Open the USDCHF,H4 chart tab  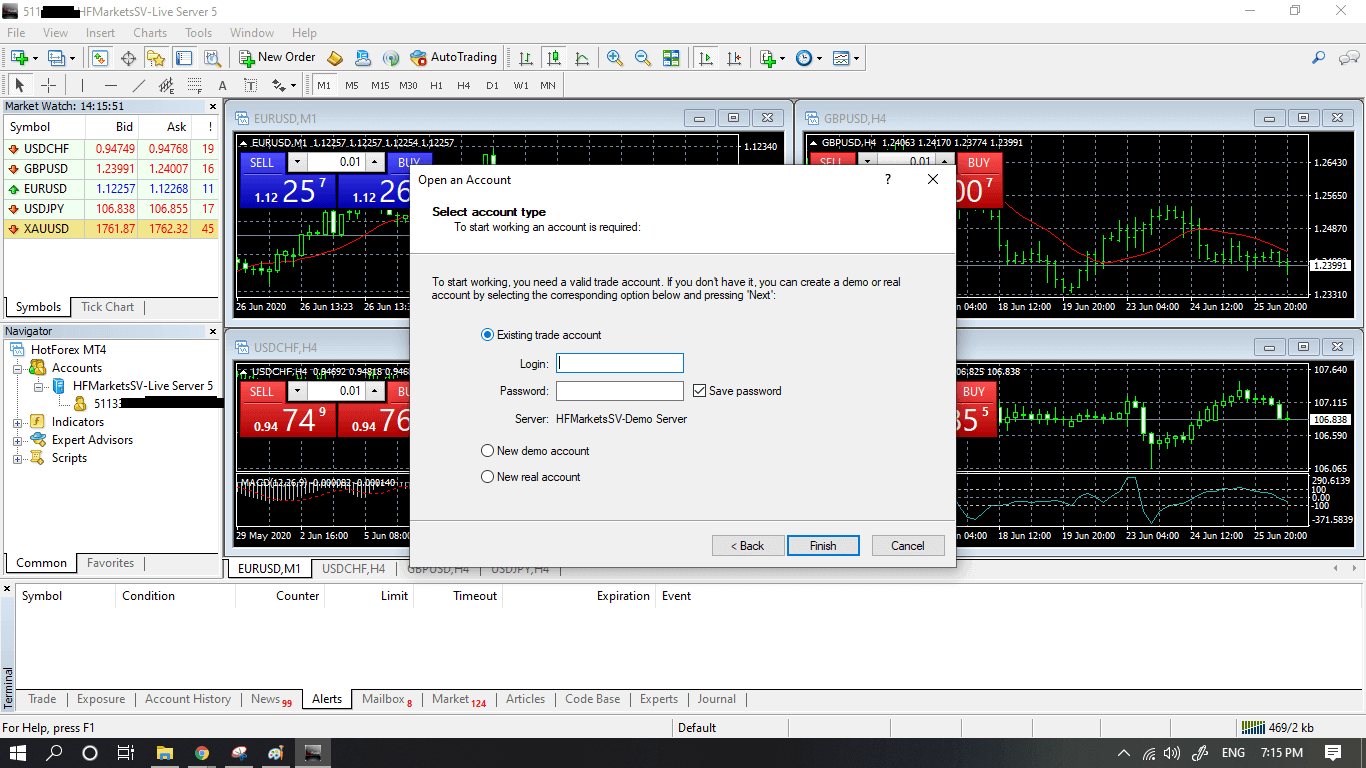tap(354, 569)
